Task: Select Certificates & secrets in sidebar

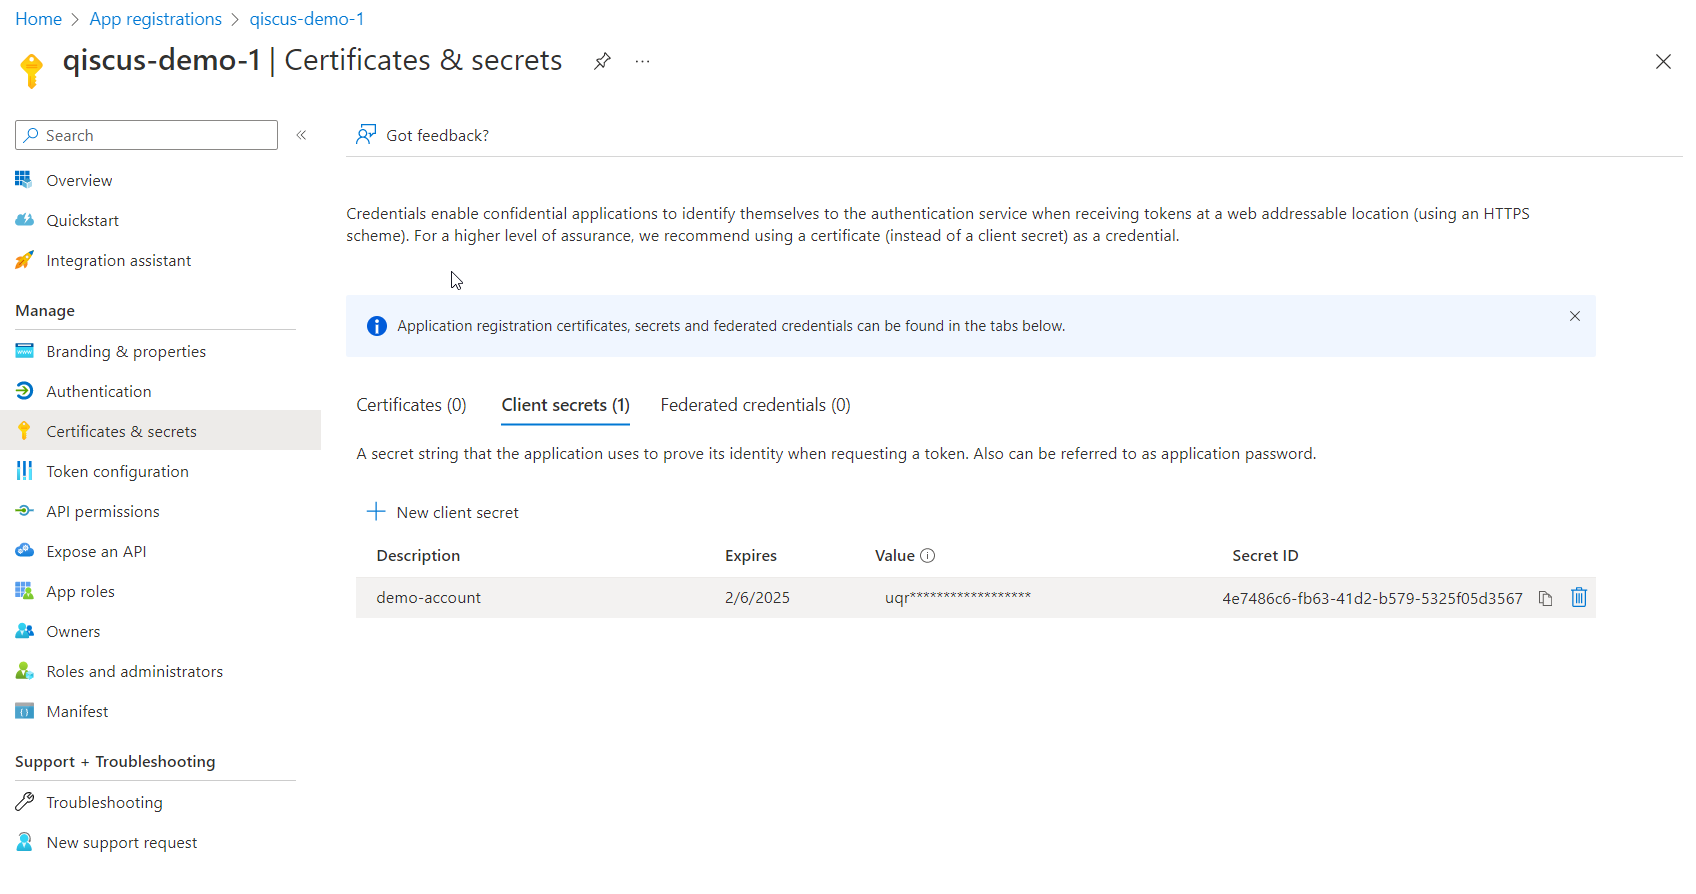Action: point(121,431)
